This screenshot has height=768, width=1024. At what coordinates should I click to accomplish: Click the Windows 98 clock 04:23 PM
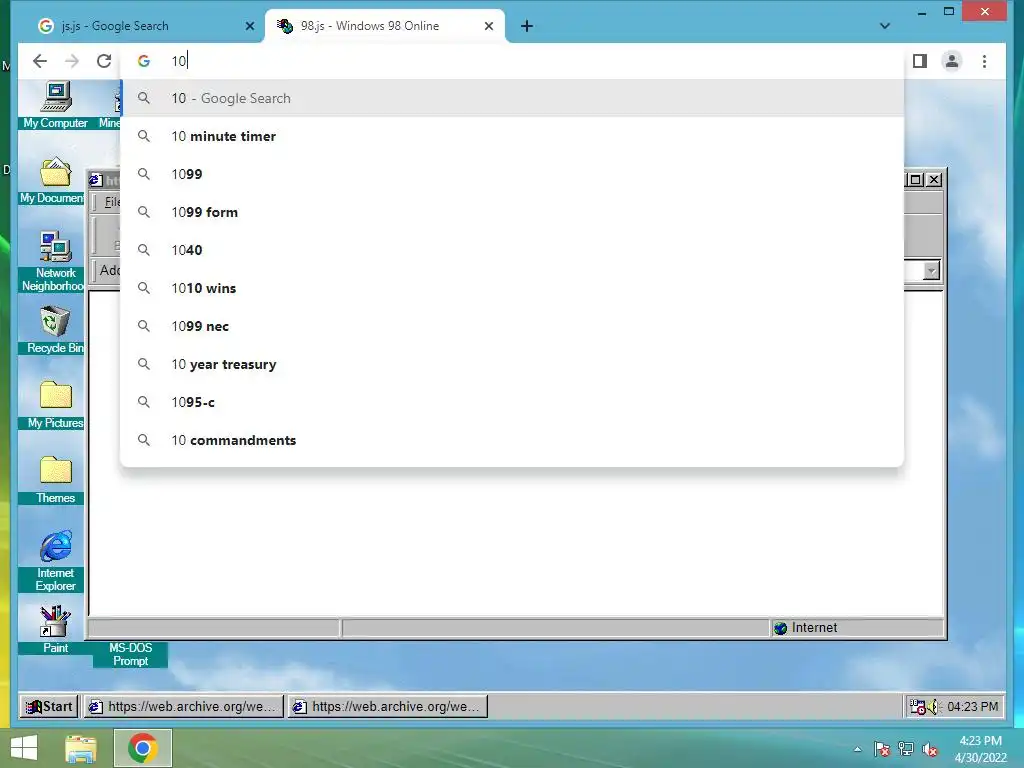coord(972,707)
